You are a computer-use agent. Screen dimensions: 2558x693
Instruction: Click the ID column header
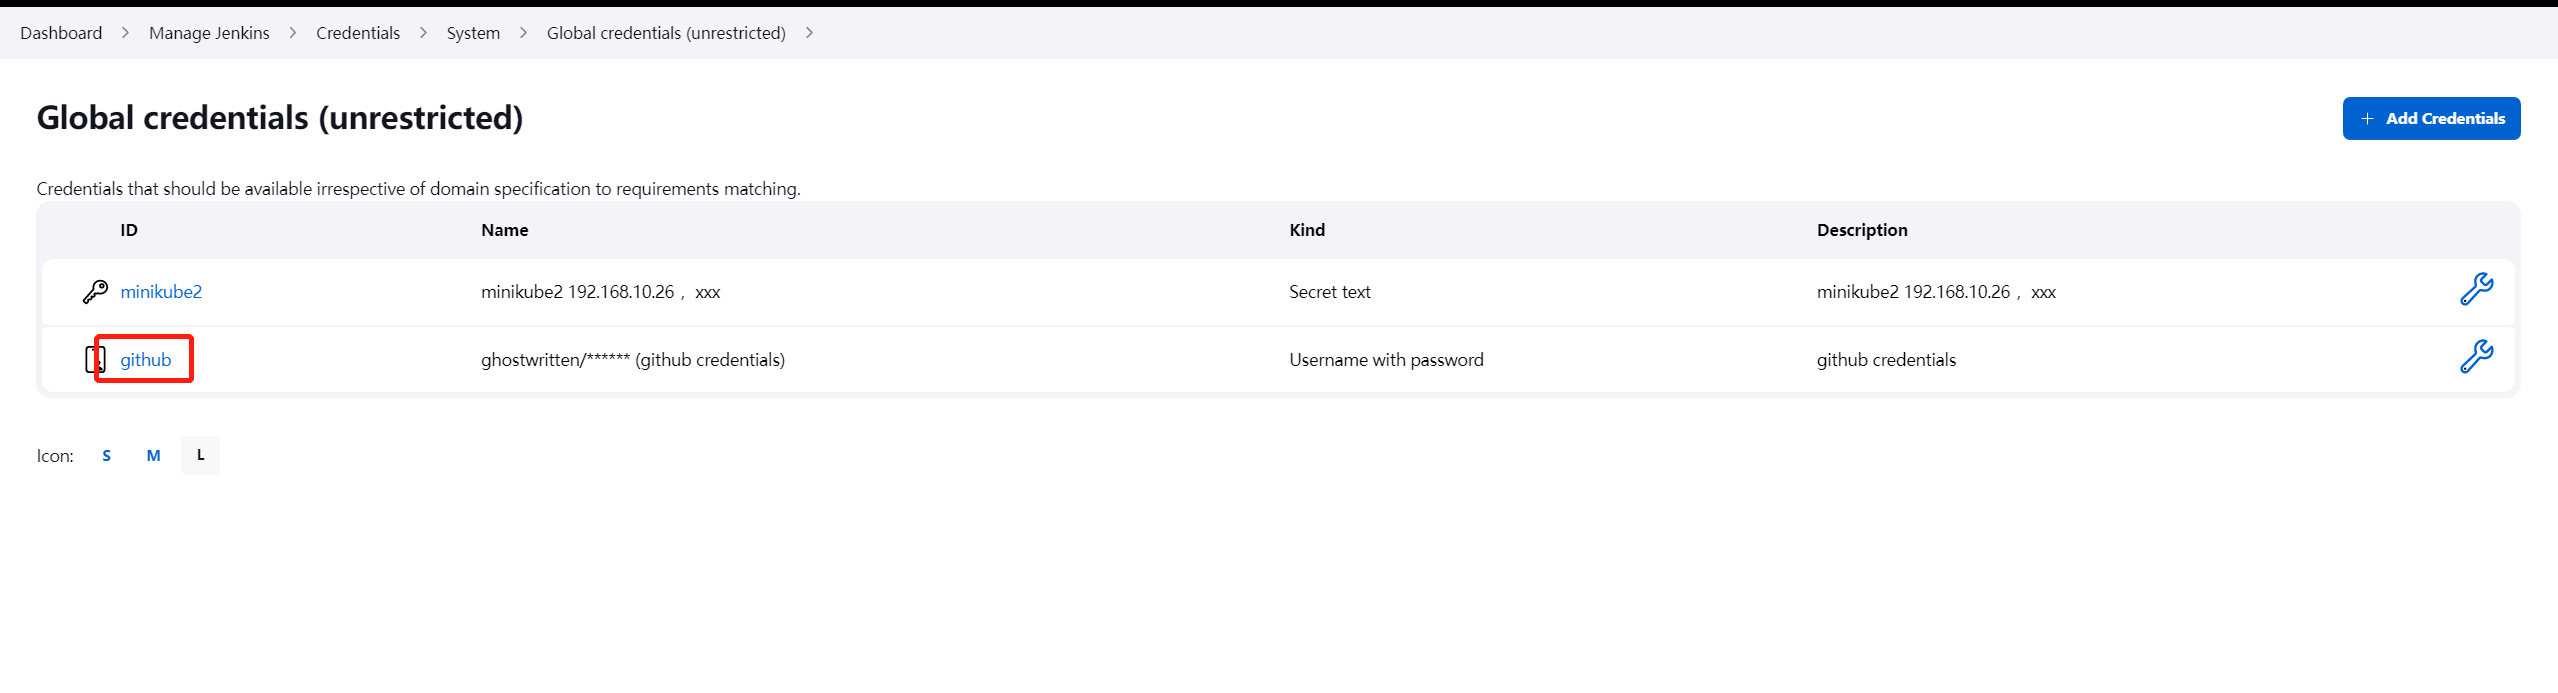[x=129, y=229]
